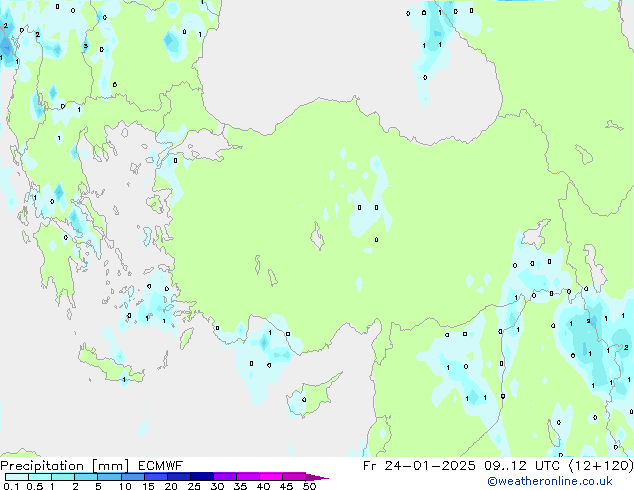
Task: Click the legend scale value "10"
Action: [x=125, y=486]
